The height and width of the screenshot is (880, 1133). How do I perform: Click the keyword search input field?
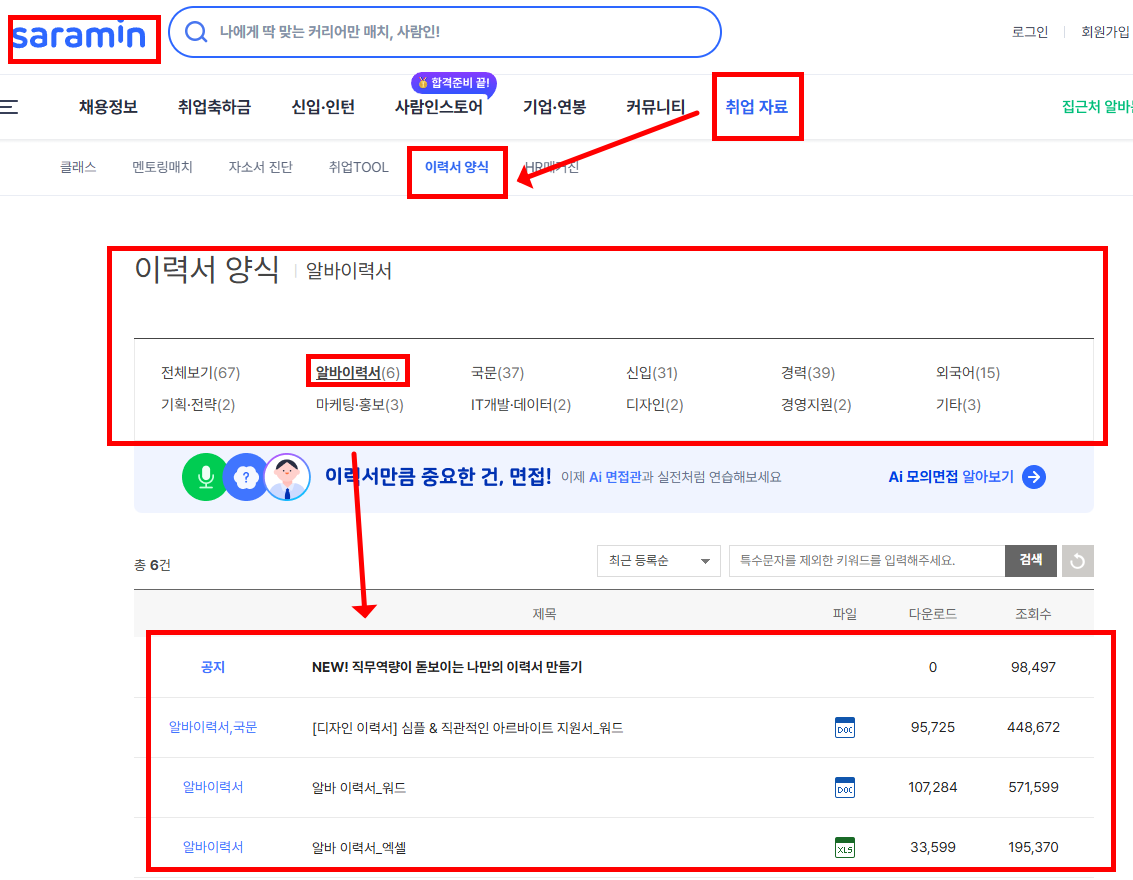click(867, 561)
